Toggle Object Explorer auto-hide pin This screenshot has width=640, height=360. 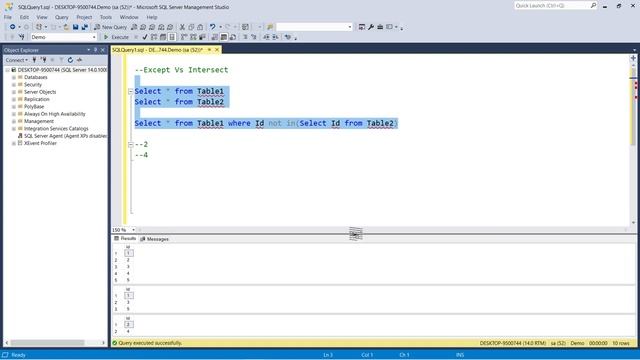click(96, 50)
